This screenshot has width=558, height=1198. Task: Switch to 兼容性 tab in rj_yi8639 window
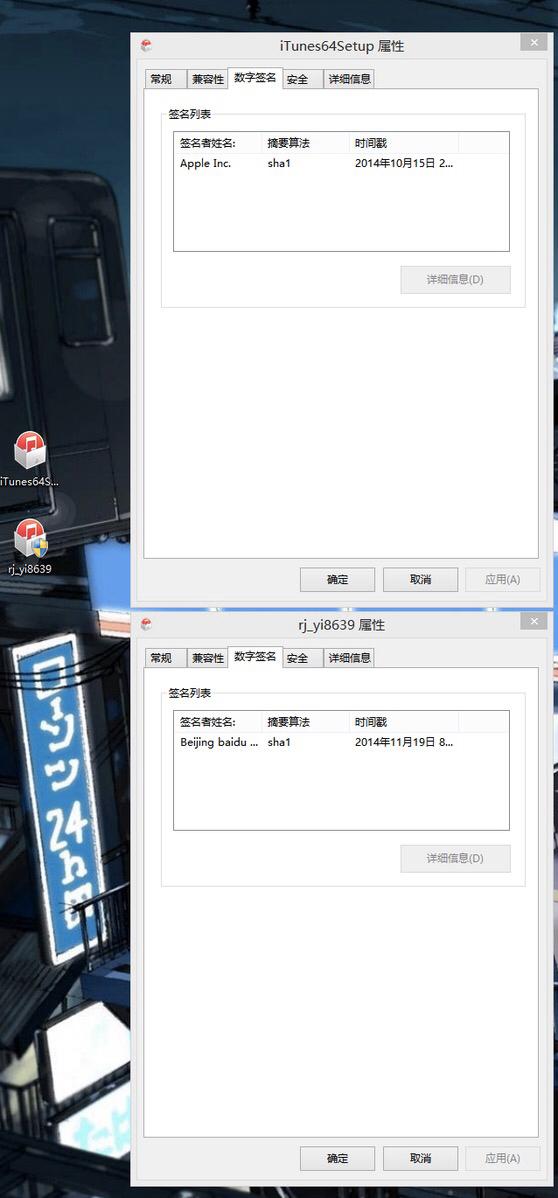[208, 658]
